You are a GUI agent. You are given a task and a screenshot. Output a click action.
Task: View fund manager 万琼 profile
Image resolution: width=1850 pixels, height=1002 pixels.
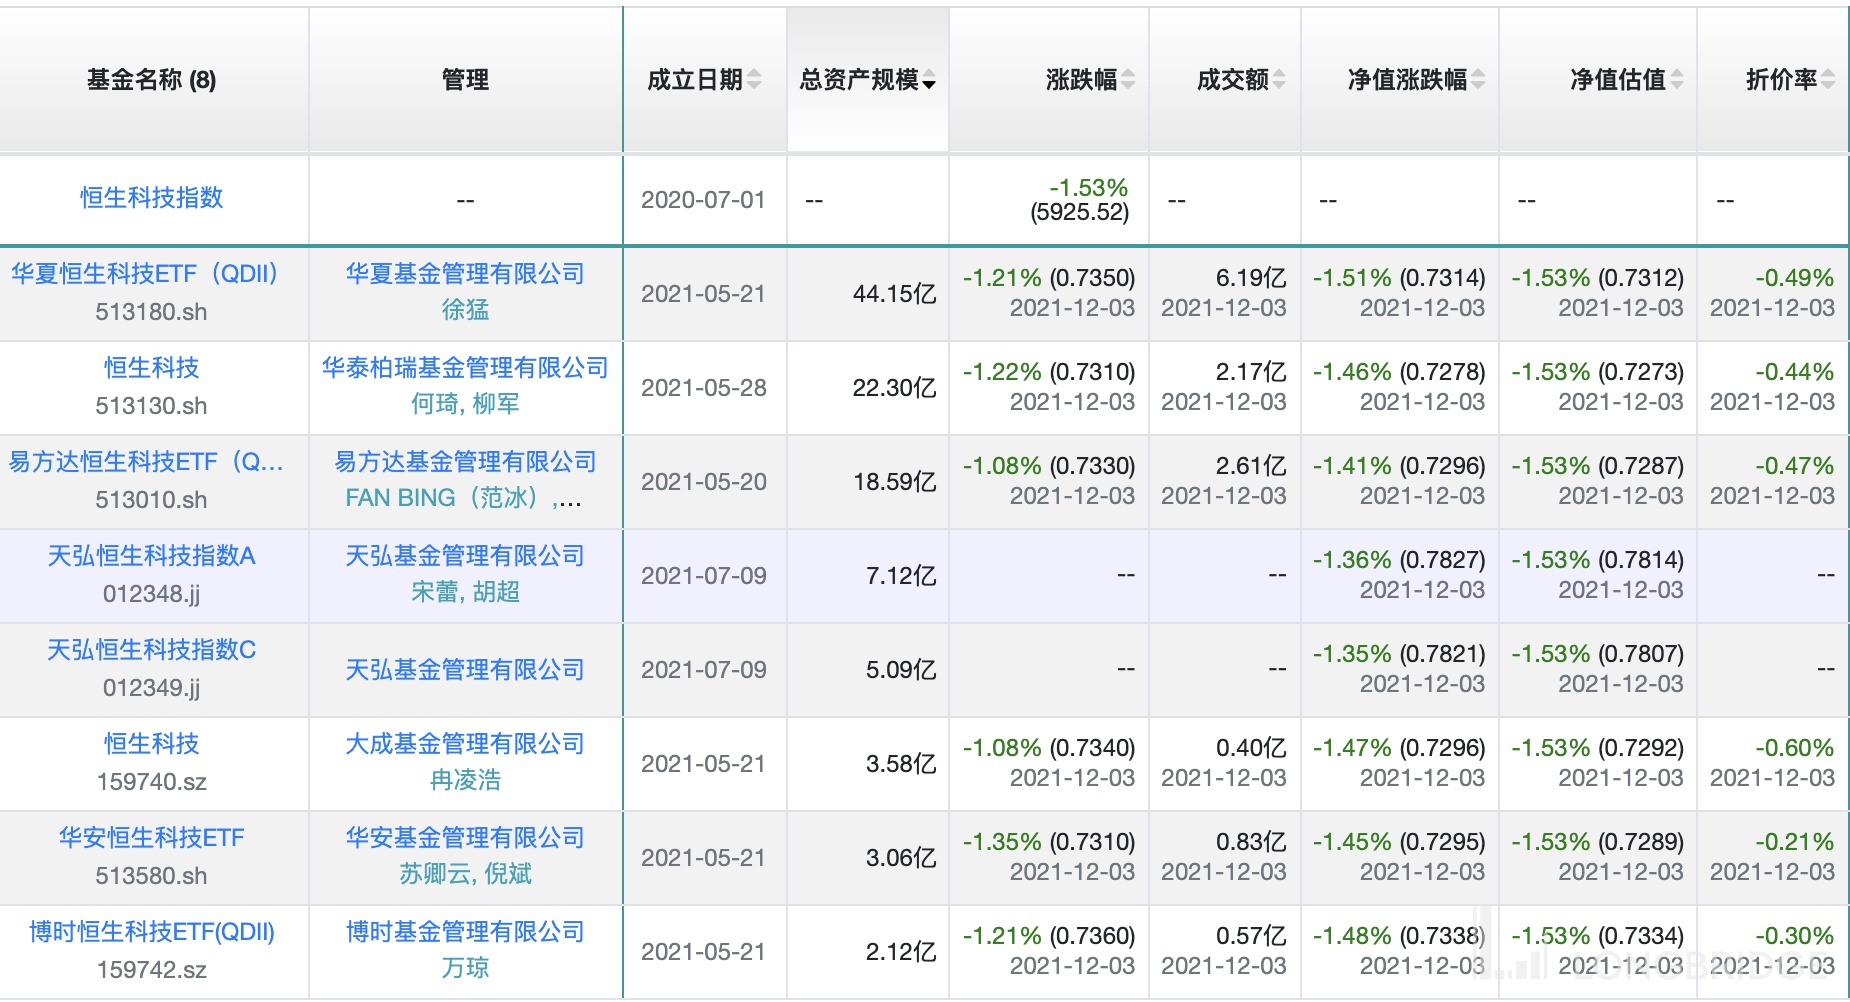(465, 968)
